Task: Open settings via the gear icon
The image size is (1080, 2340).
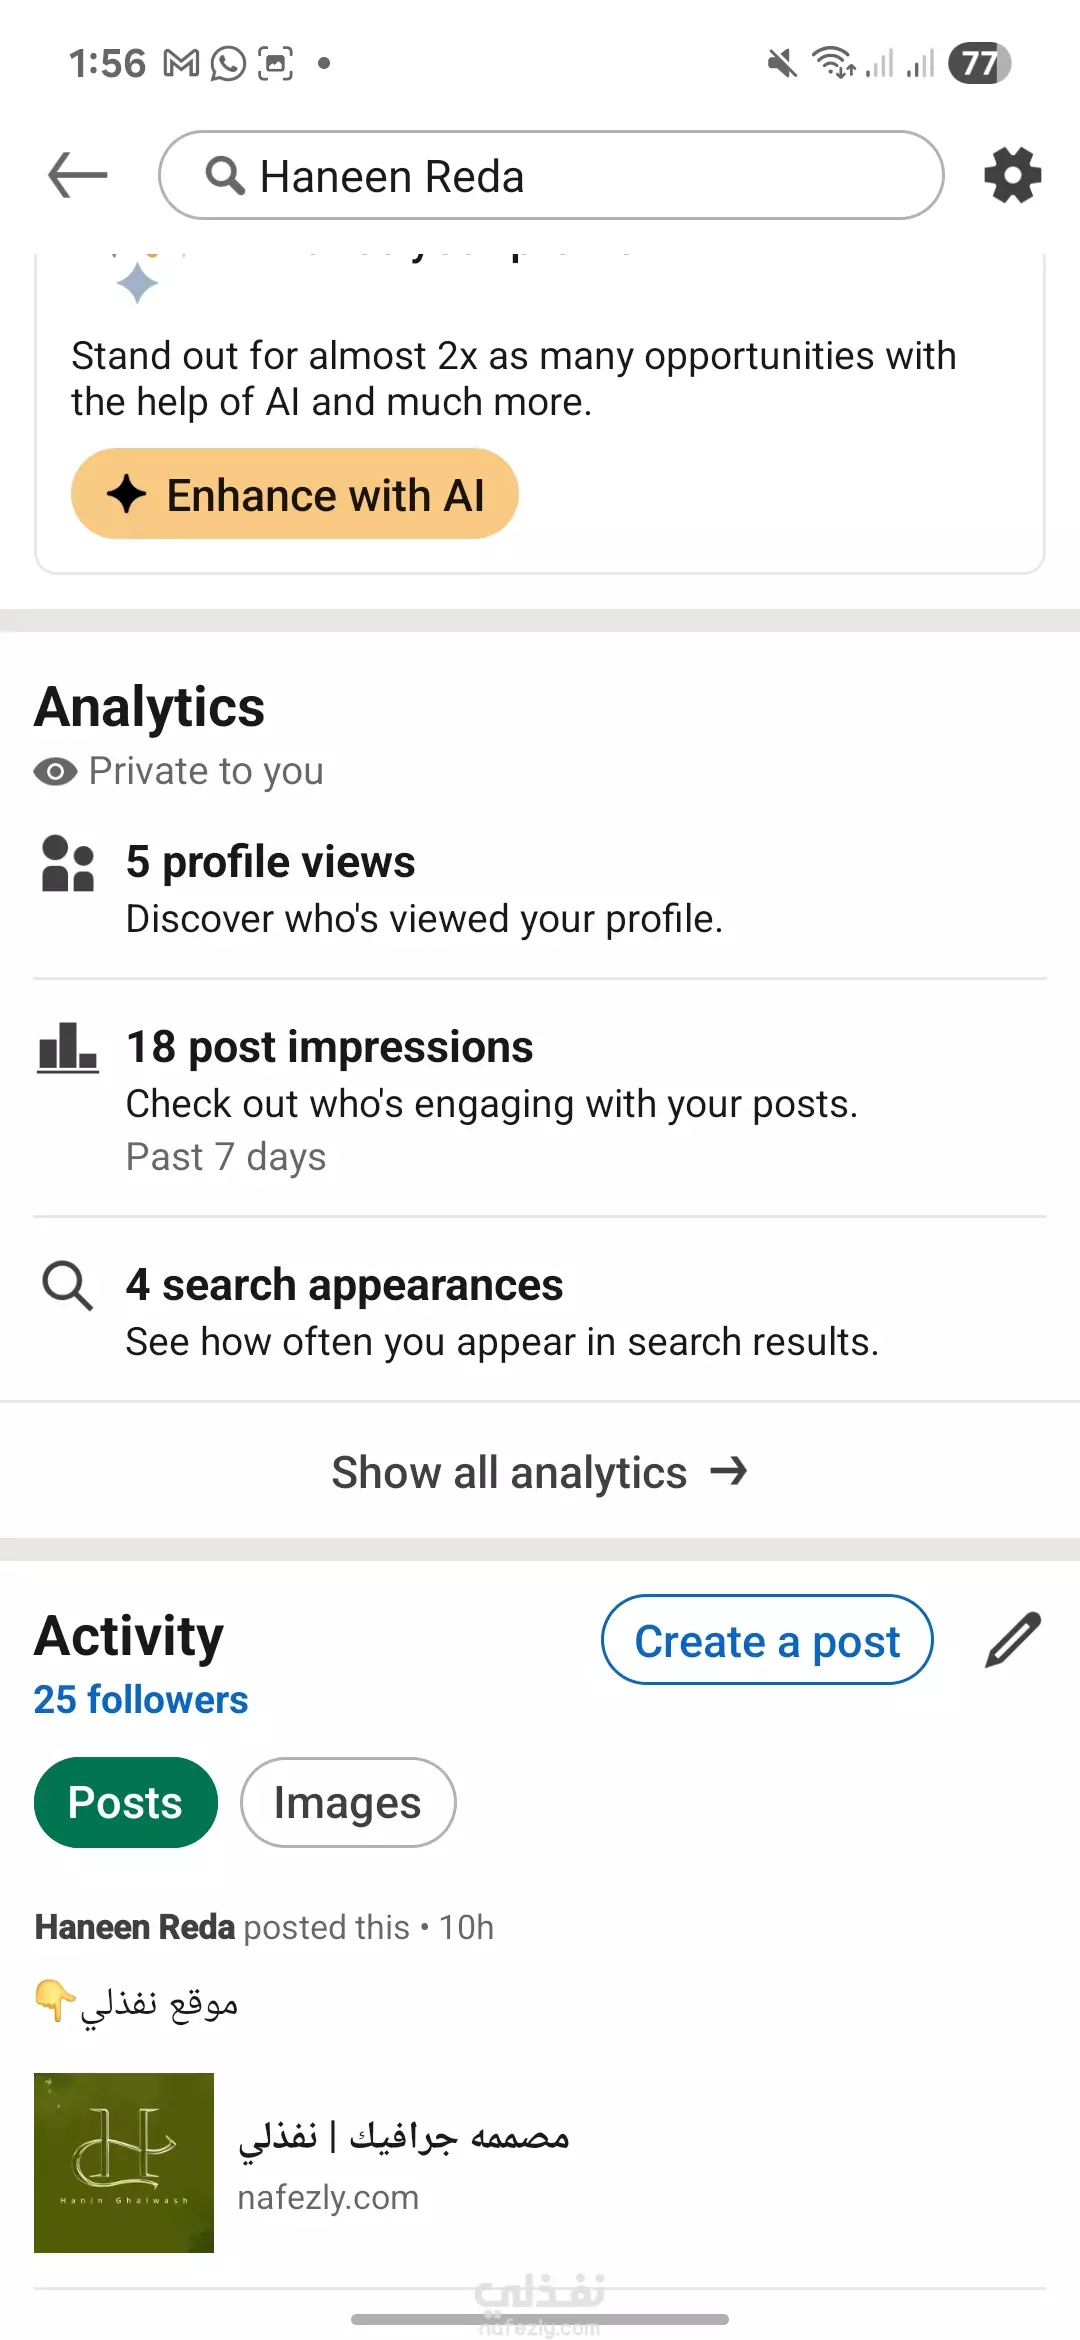Action: (x=1012, y=176)
